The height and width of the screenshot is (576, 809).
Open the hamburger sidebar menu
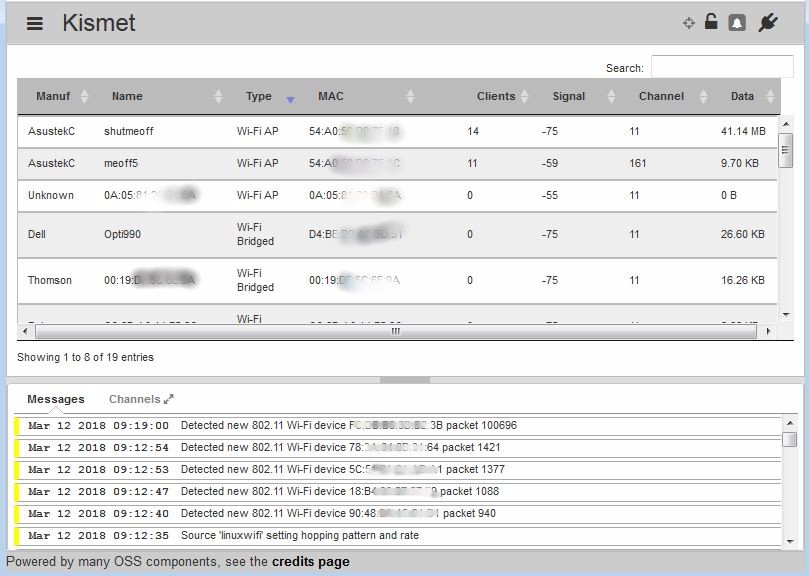pos(35,23)
